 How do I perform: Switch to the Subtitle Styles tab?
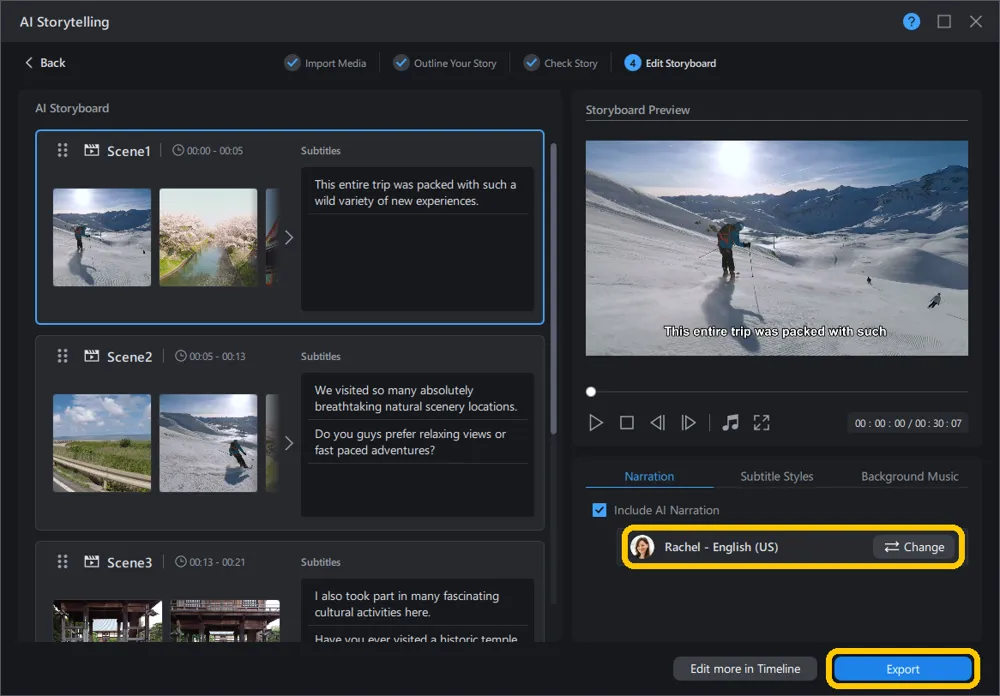(777, 476)
